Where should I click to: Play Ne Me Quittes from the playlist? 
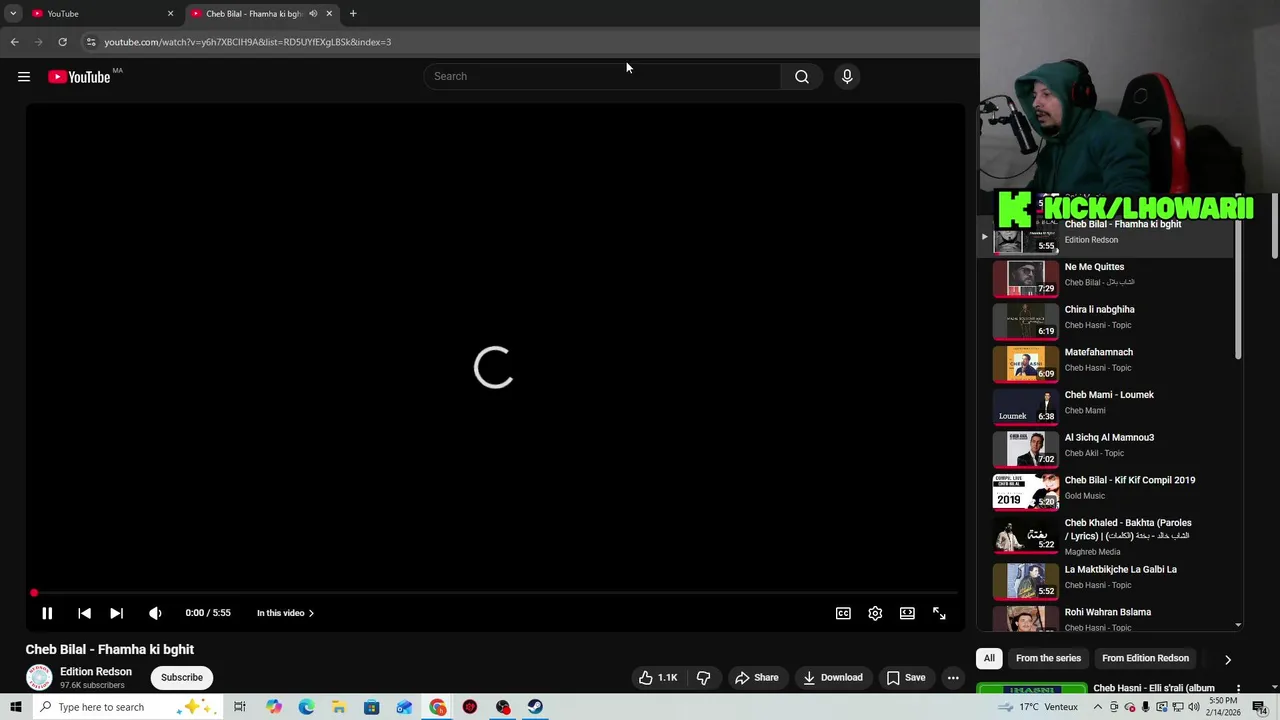pyautogui.click(x=1108, y=278)
